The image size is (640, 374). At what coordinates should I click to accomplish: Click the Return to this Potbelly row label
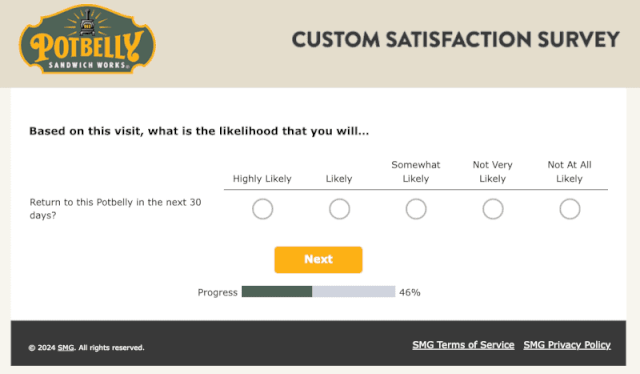pyautogui.click(x=115, y=209)
